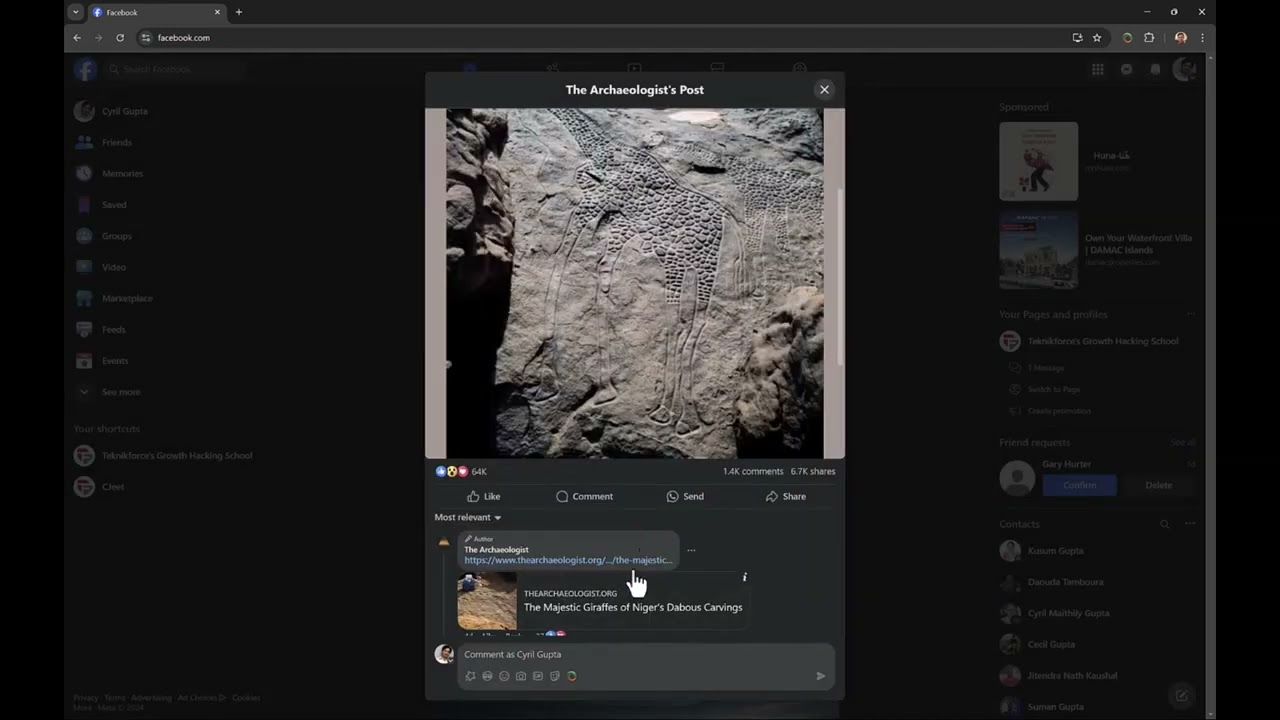Open Marketplace in the left sidebar
Image resolution: width=1280 pixels, height=720 pixels.
point(113,298)
